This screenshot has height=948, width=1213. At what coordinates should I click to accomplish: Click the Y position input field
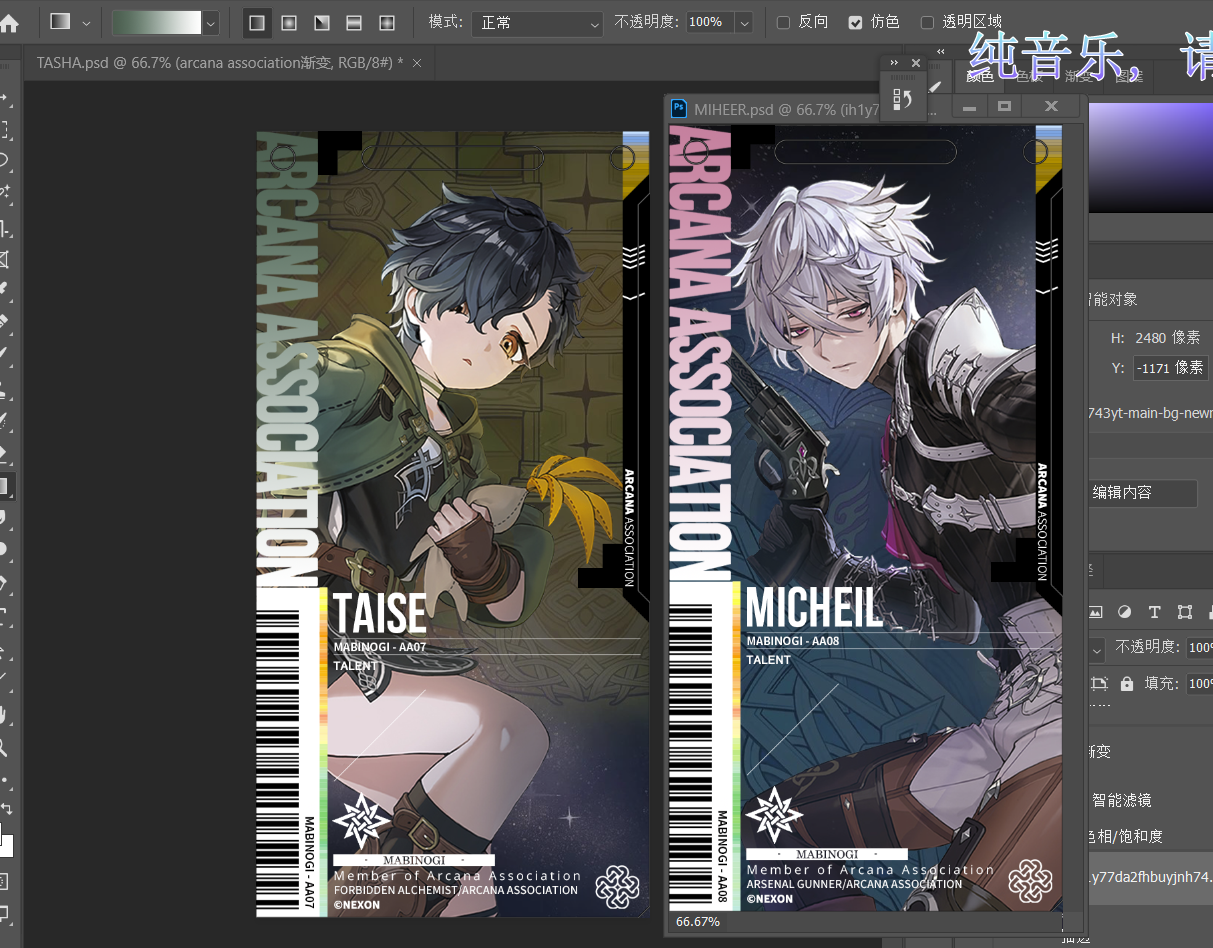(1170, 368)
